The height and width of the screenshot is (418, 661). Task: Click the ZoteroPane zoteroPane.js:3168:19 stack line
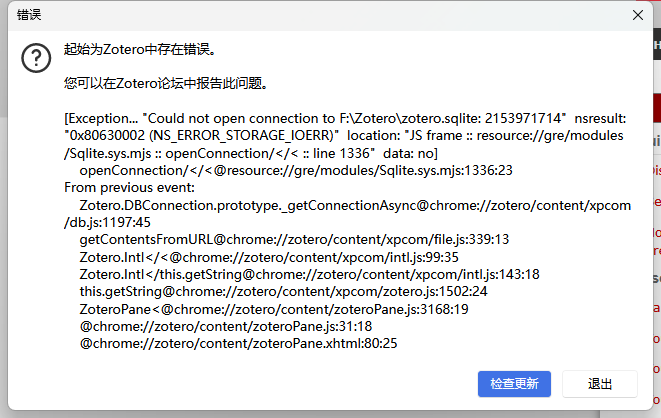tap(274, 309)
